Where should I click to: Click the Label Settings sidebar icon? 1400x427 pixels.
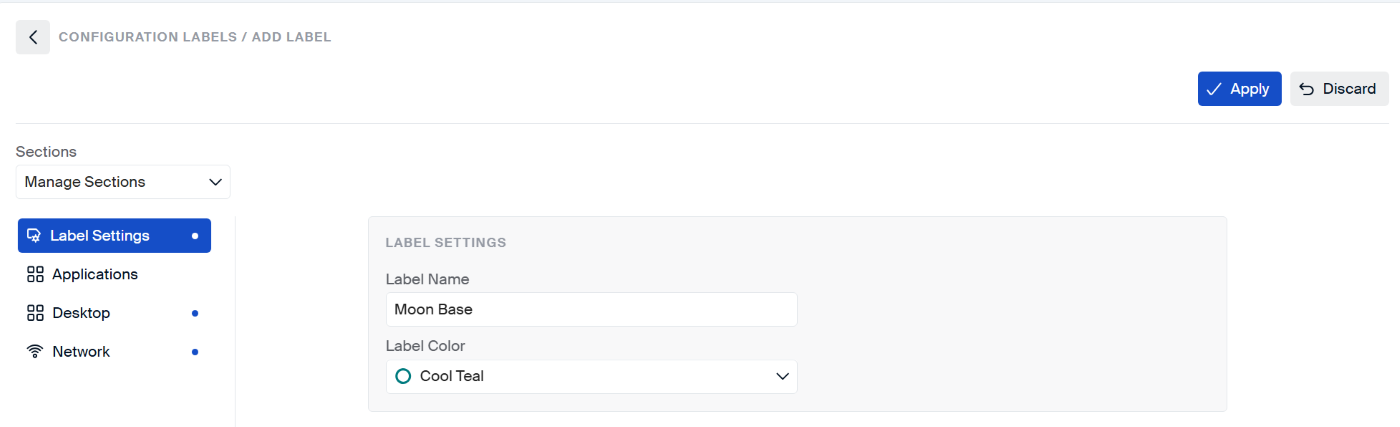[x=34, y=236]
